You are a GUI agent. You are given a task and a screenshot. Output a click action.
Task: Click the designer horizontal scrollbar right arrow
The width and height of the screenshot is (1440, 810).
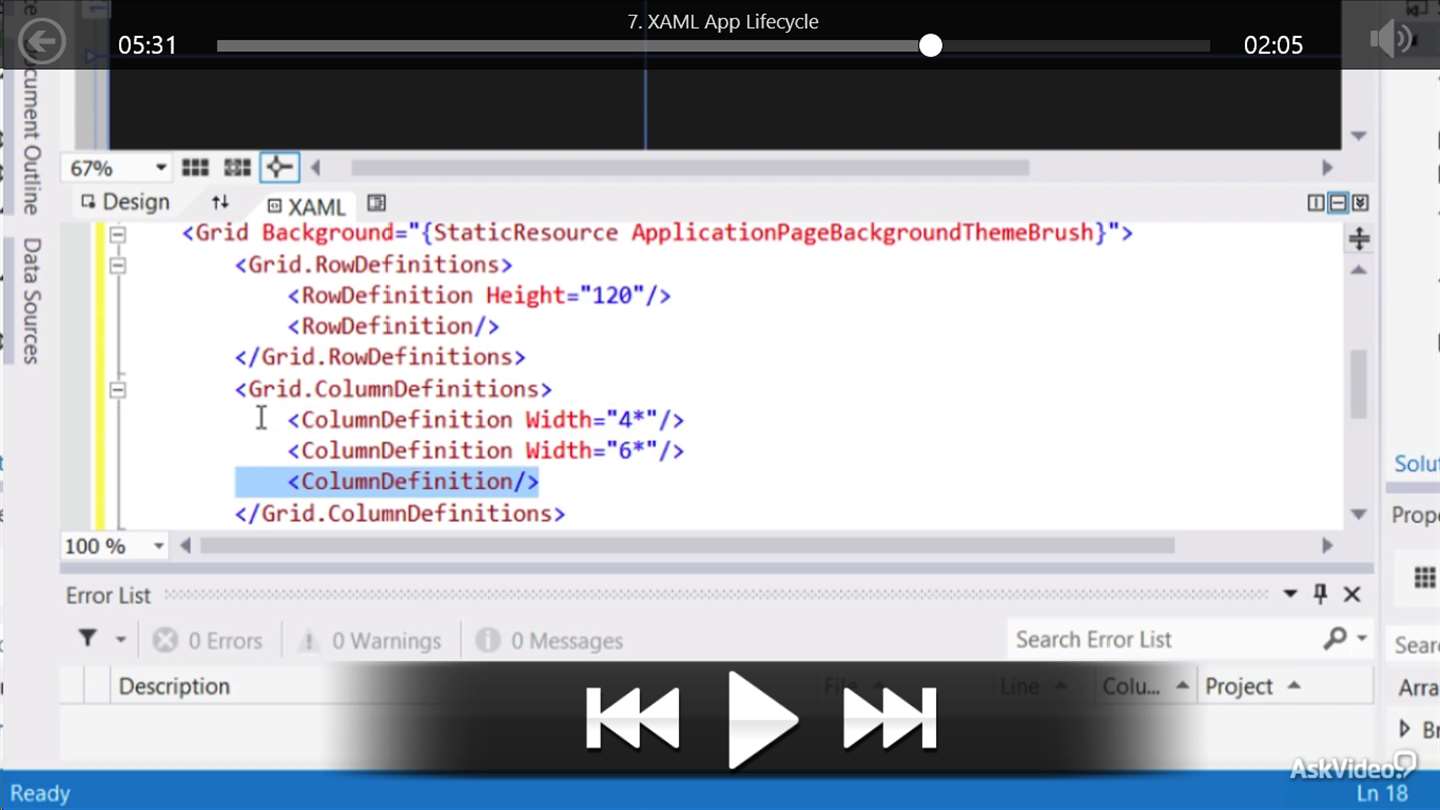[x=1328, y=168]
